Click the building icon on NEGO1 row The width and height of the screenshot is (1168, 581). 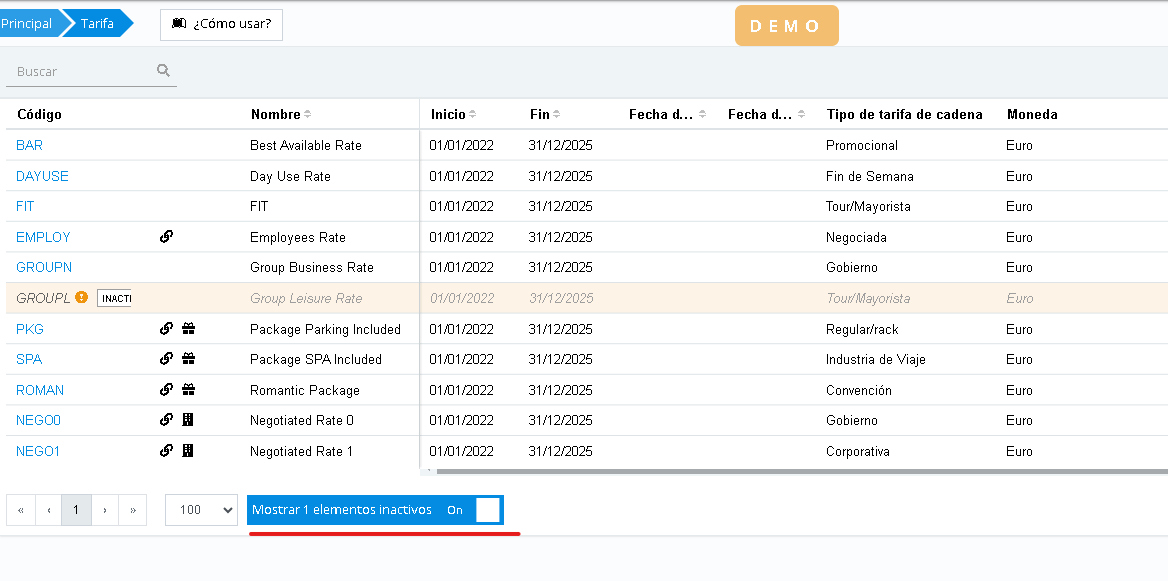[x=188, y=451]
